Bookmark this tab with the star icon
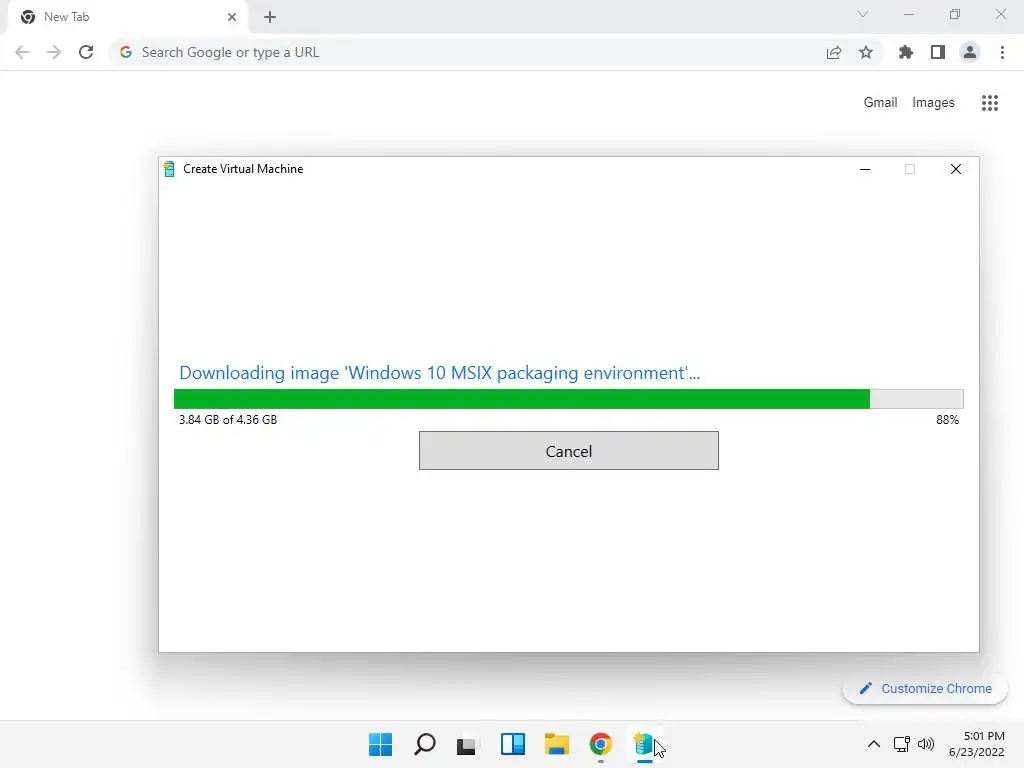This screenshot has width=1024, height=768. pos(866,52)
